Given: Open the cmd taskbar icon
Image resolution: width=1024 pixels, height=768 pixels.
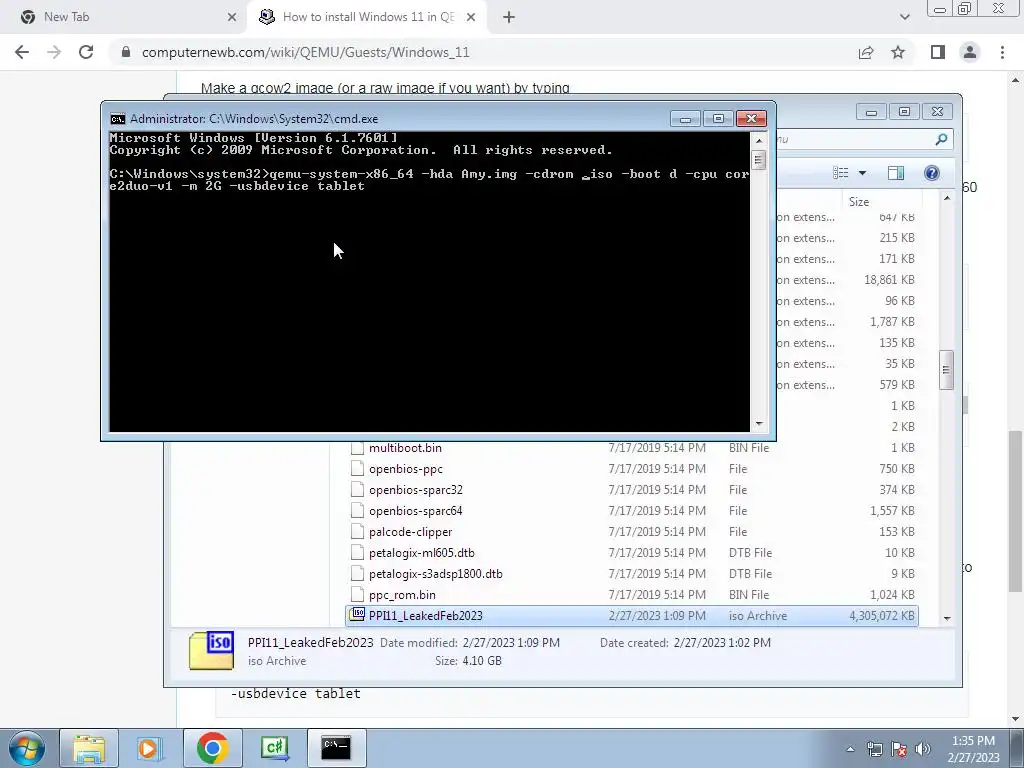Looking at the screenshot, I should pos(336,748).
